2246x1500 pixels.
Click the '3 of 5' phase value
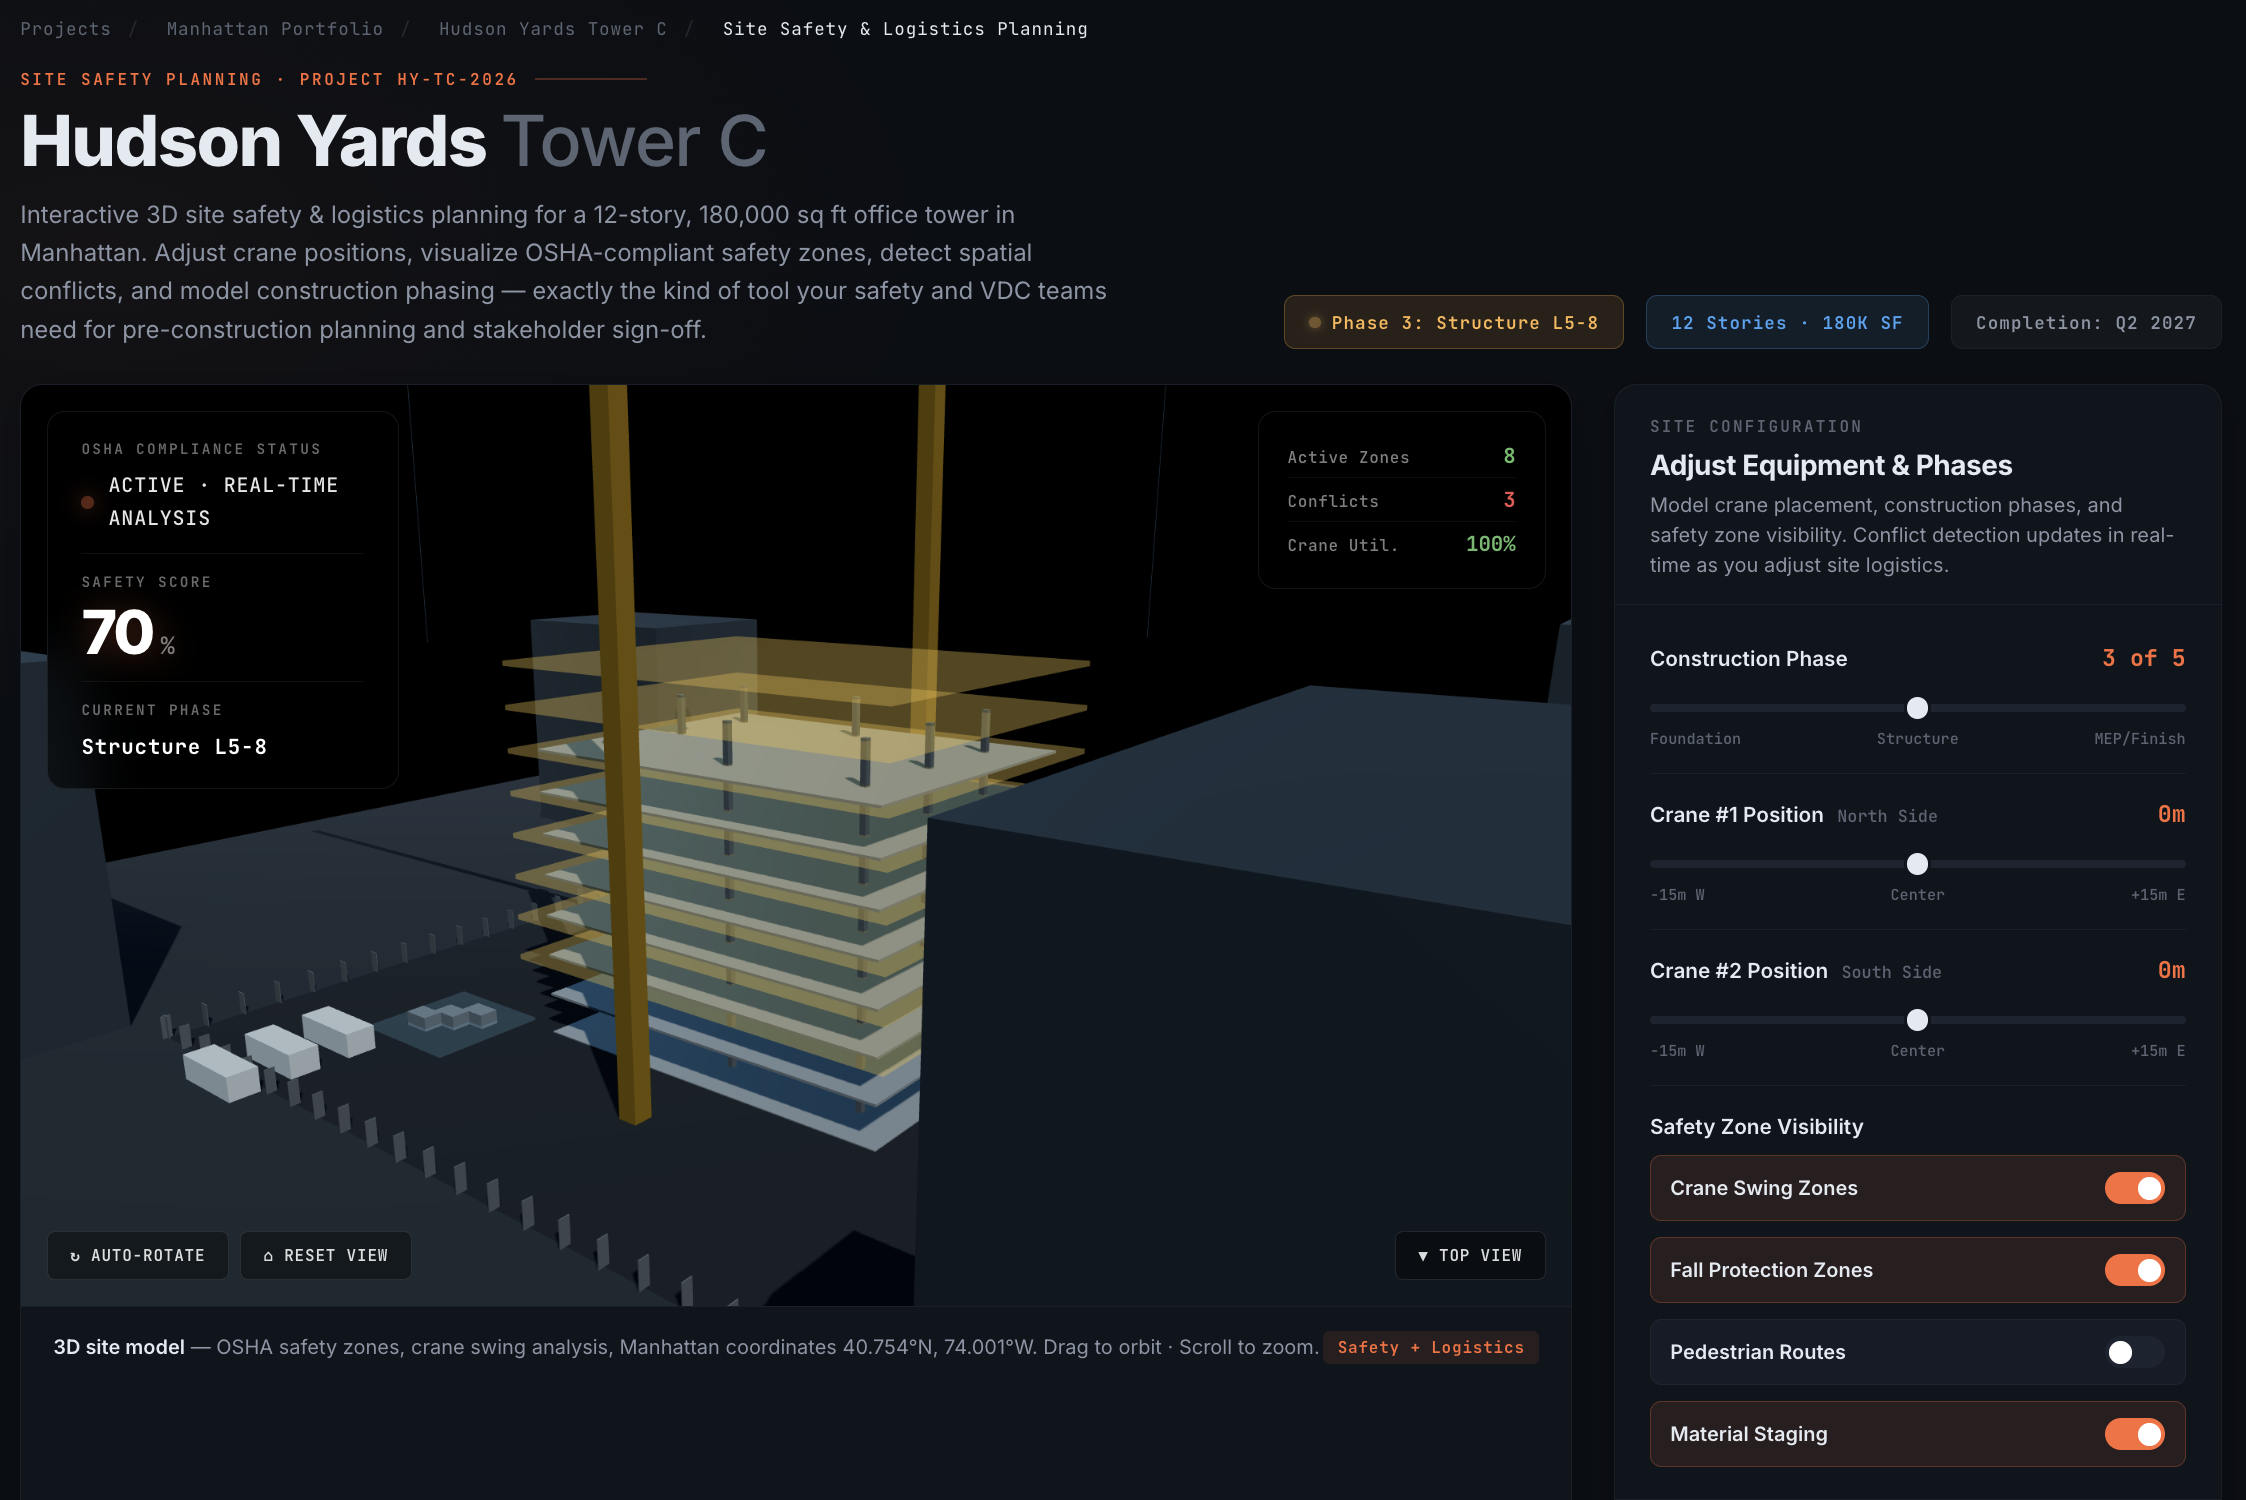pos(2143,658)
